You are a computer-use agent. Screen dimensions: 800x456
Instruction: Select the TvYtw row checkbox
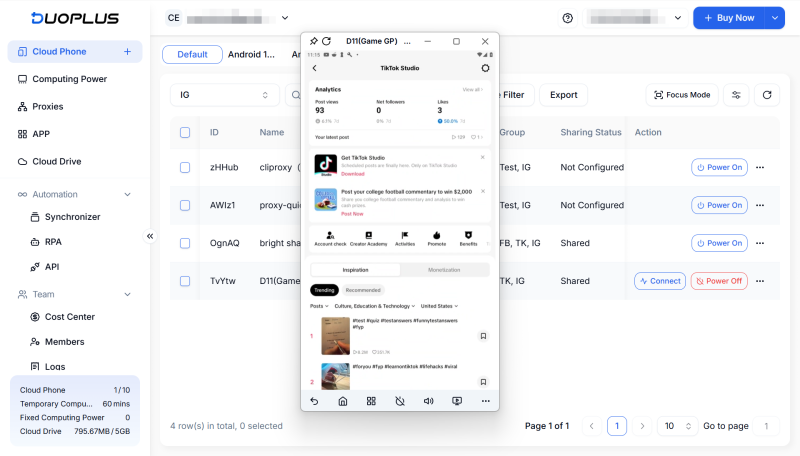pos(185,281)
